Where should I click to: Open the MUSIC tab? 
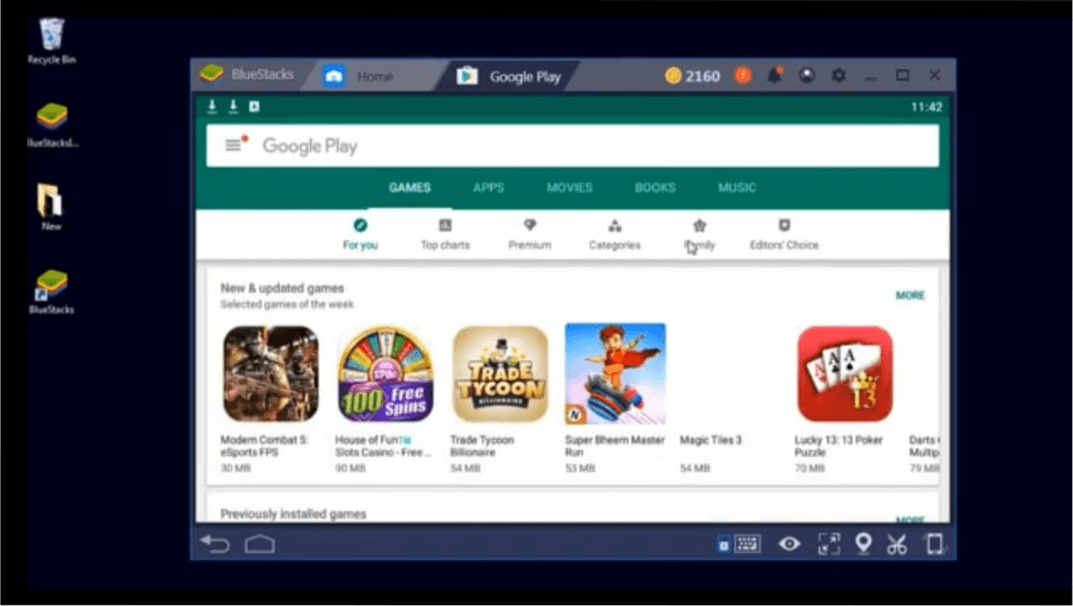coord(737,187)
